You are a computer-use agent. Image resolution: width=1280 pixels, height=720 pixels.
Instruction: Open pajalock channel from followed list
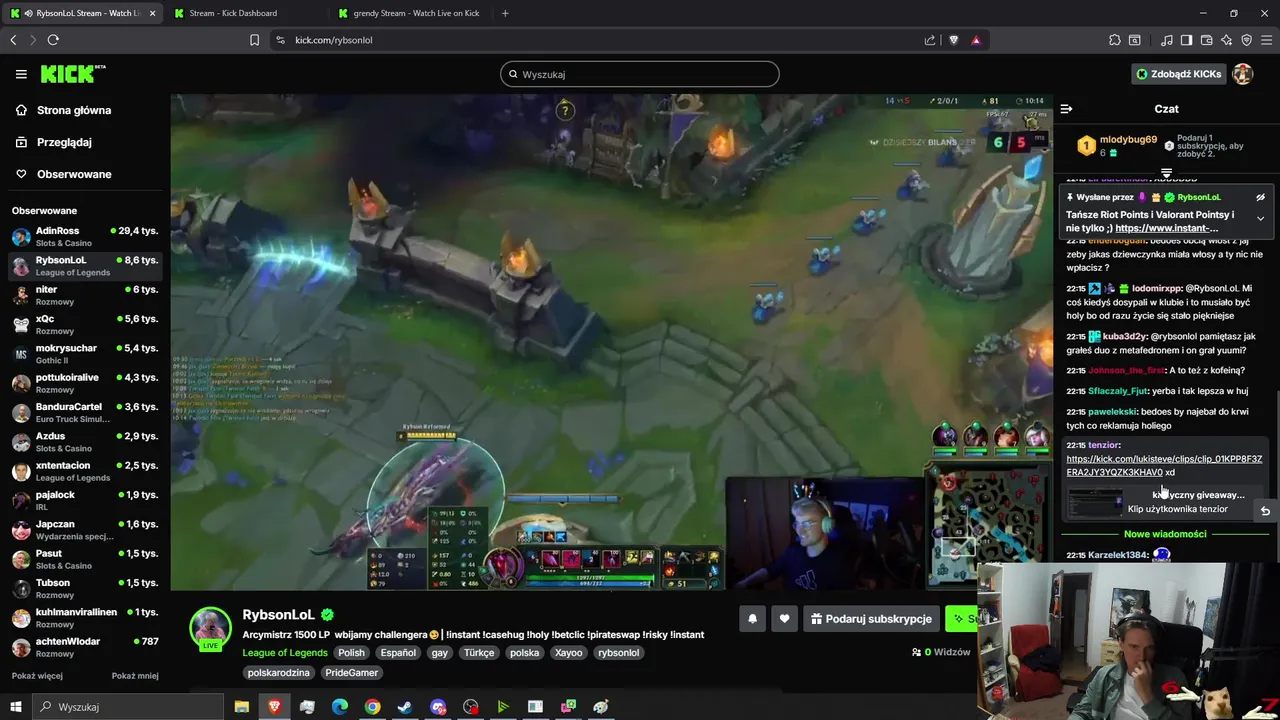click(84, 500)
